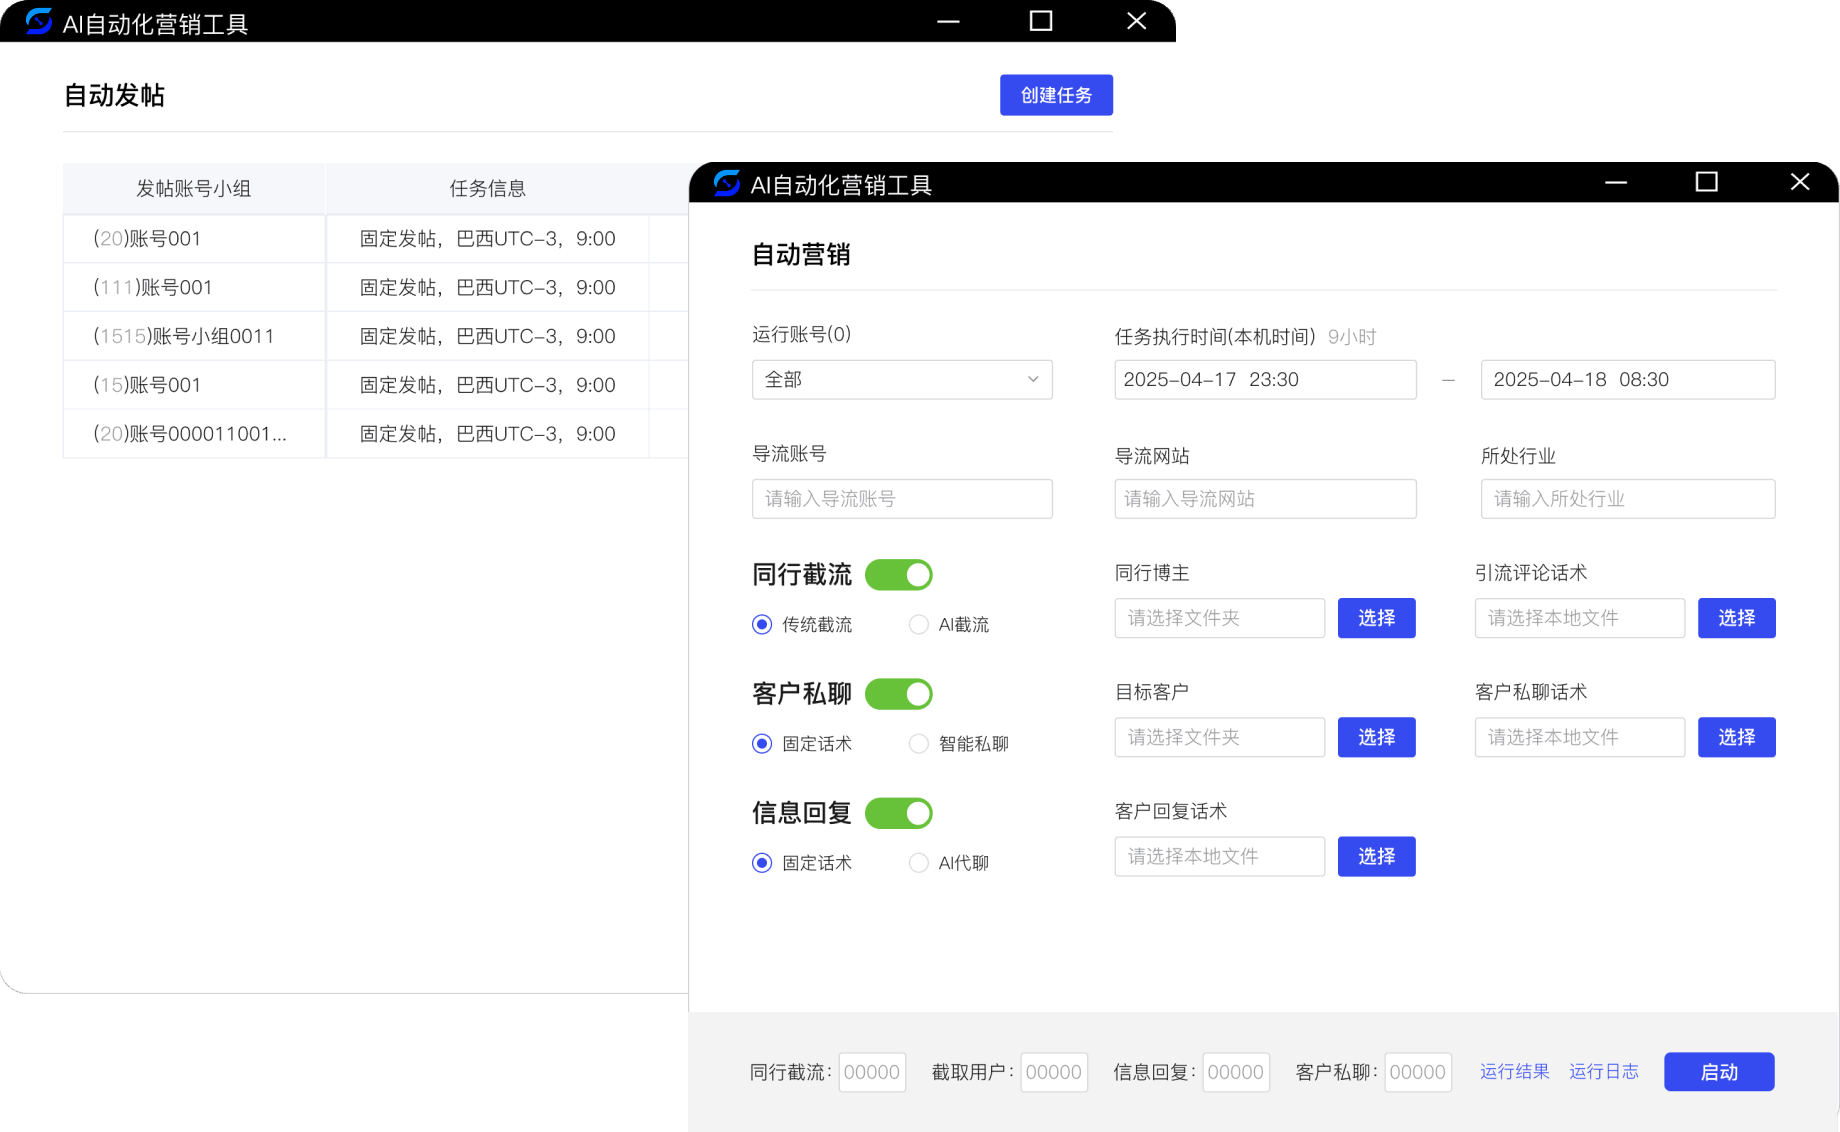The image size is (1840, 1132).
Task: Toggle the 同行截流 switch off
Action: [898, 575]
